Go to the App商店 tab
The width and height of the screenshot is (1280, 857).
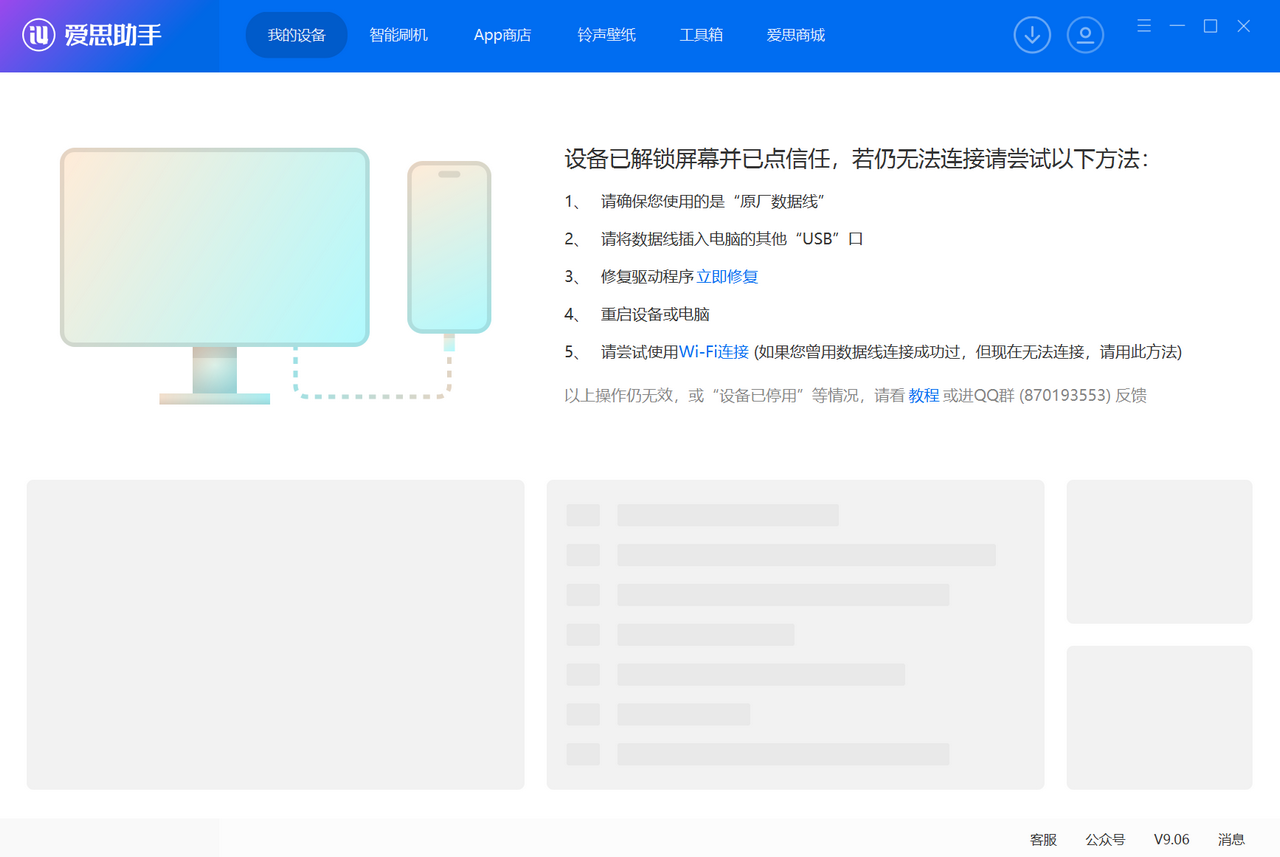pyautogui.click(x=502, y=35)
